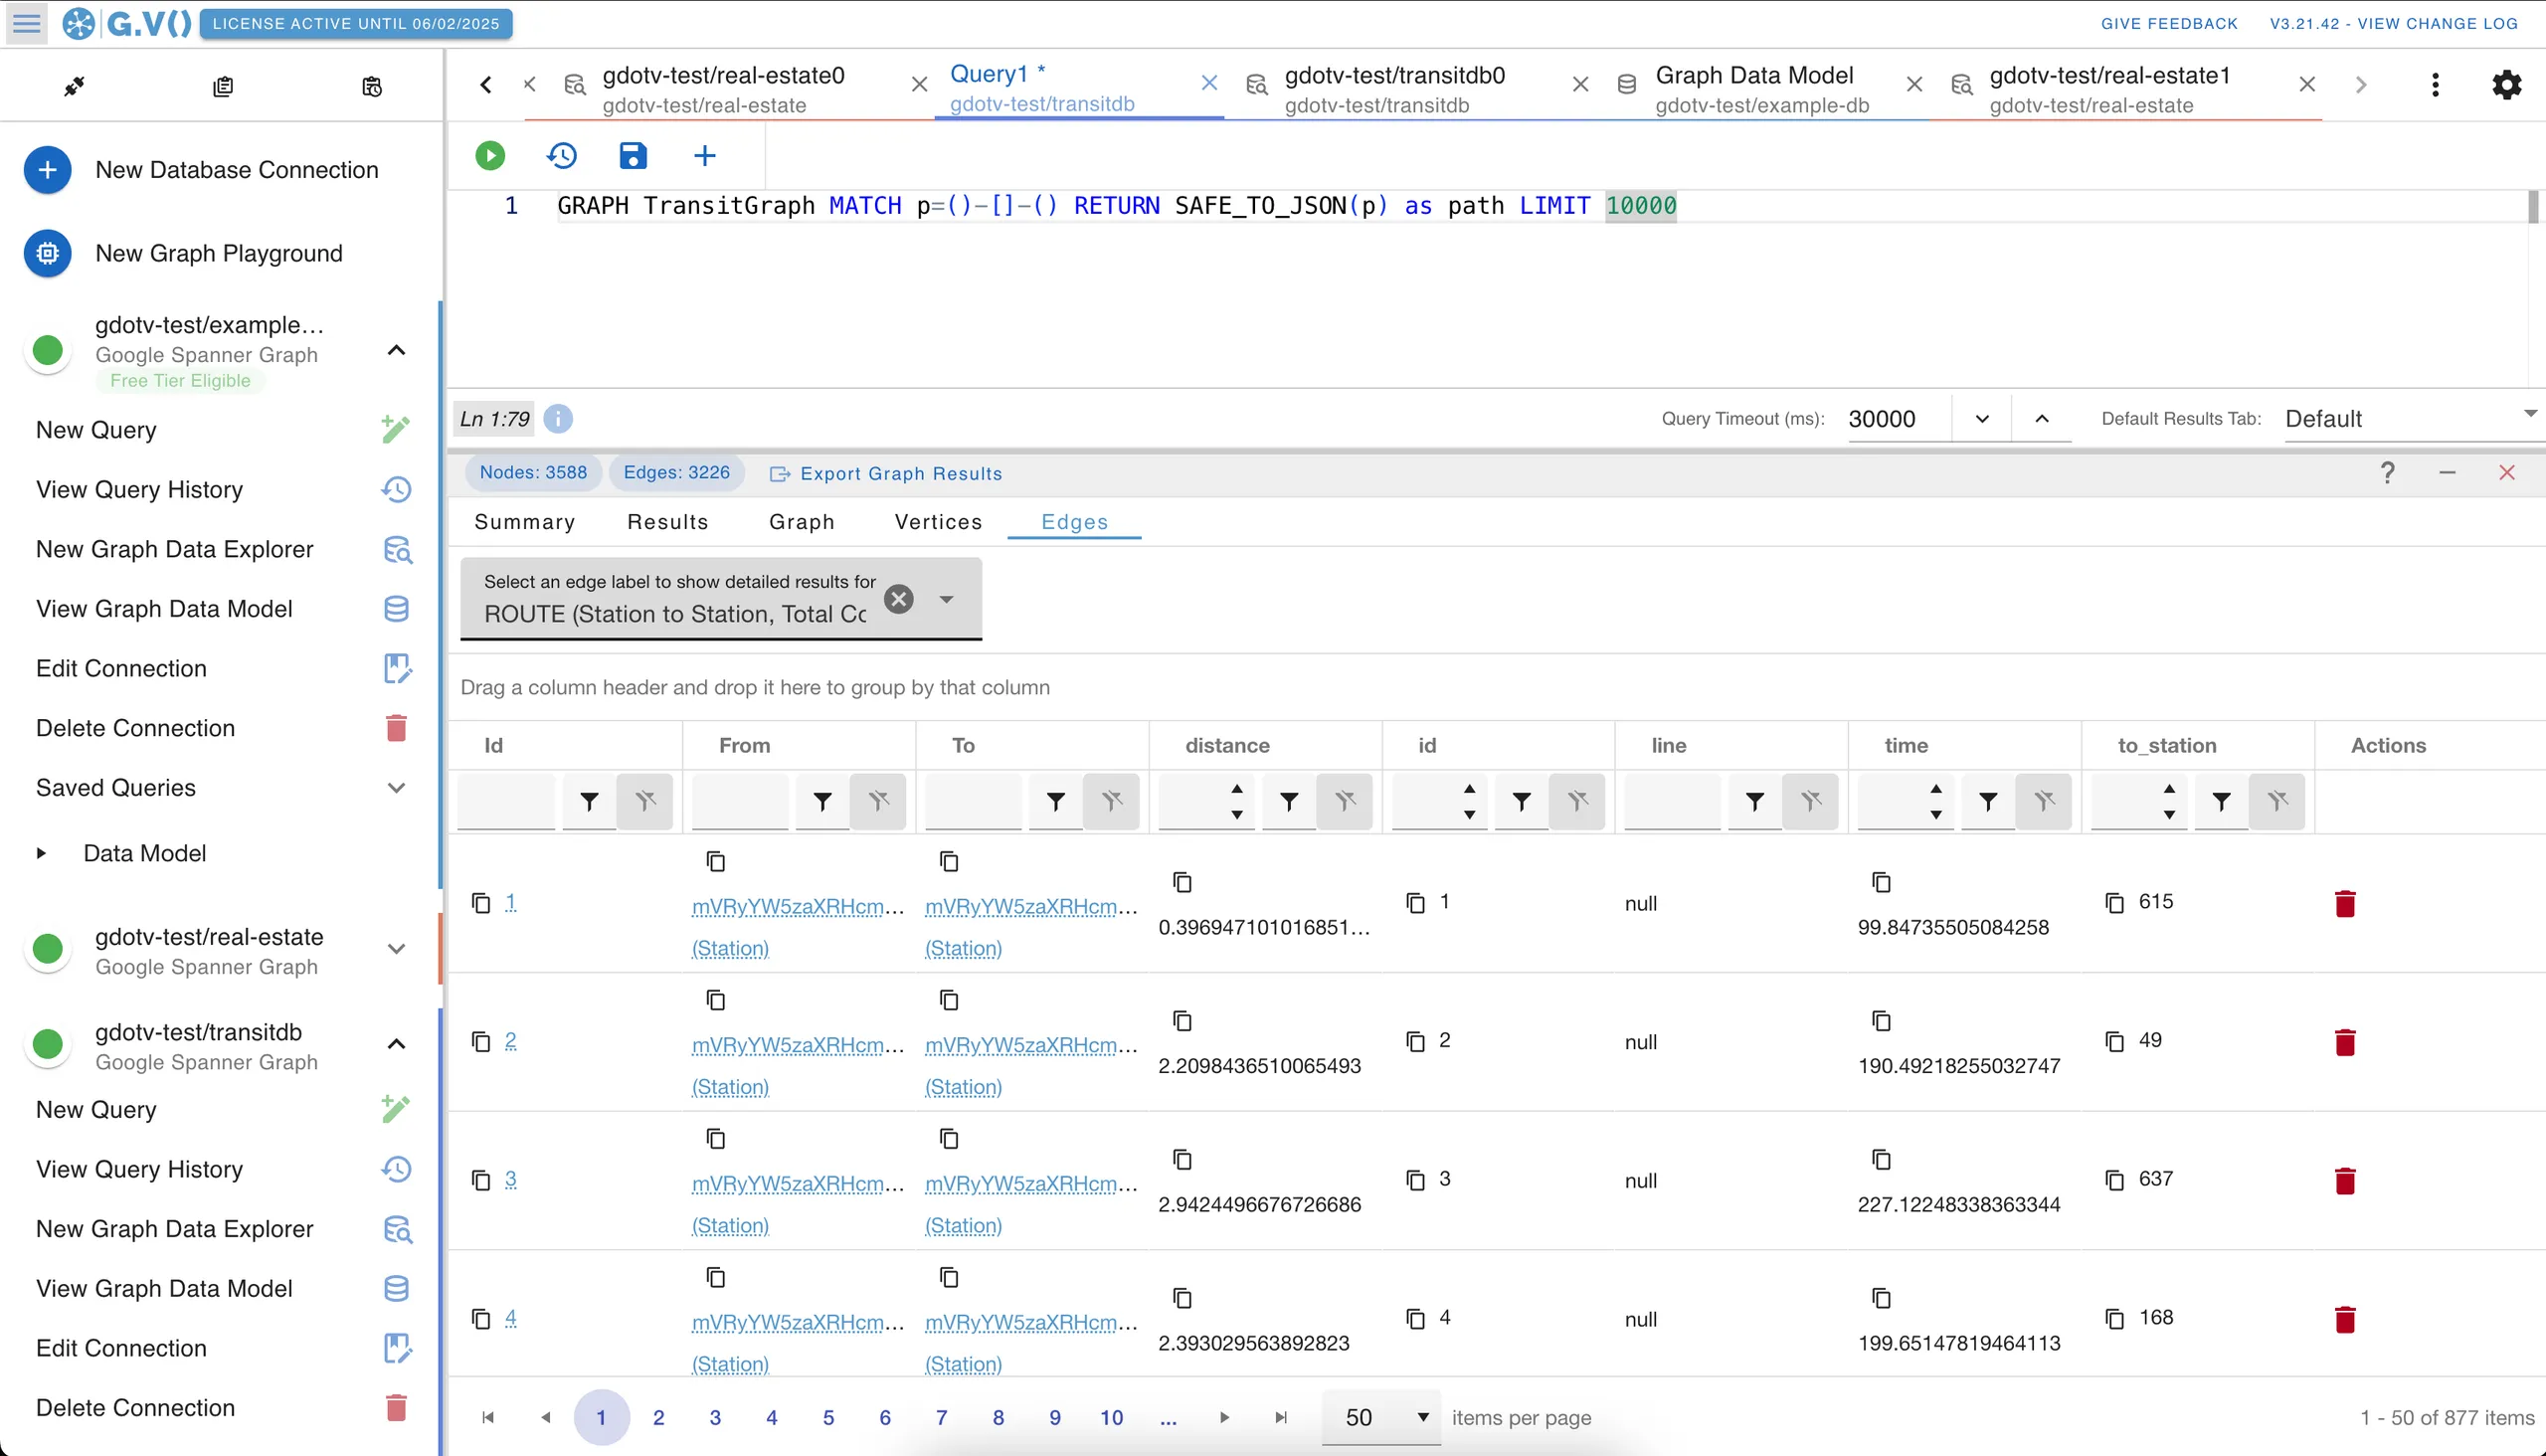The width and height of the screenshot is (2546, 1456).
Task: Click Delete Connection trash under example-db
Action: [x=396, y=728]
